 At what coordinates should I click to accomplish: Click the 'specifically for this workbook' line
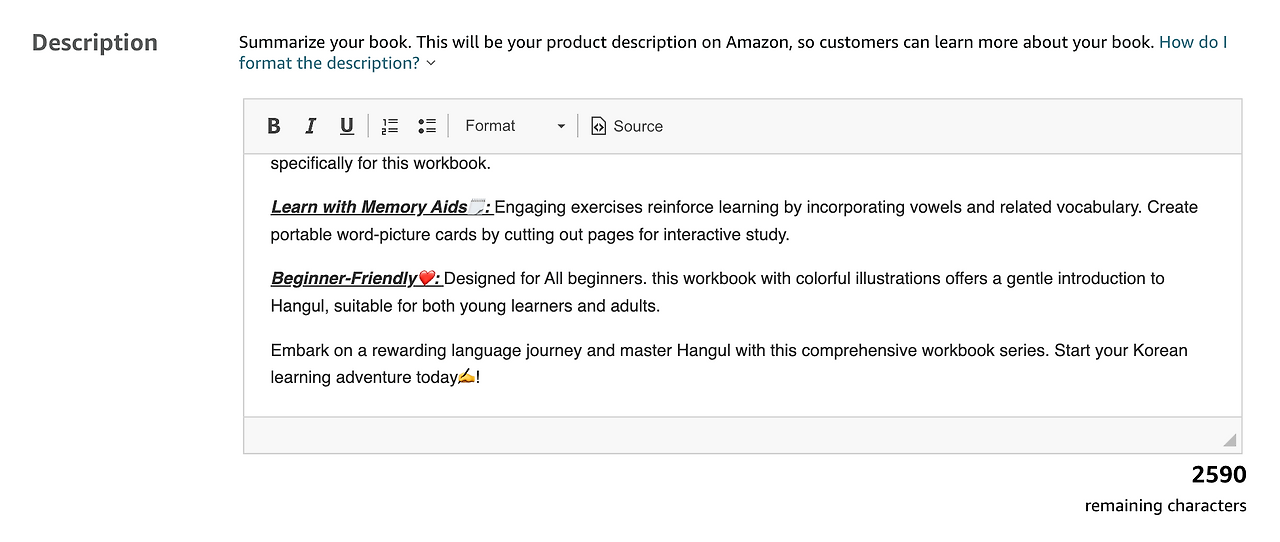380,163
